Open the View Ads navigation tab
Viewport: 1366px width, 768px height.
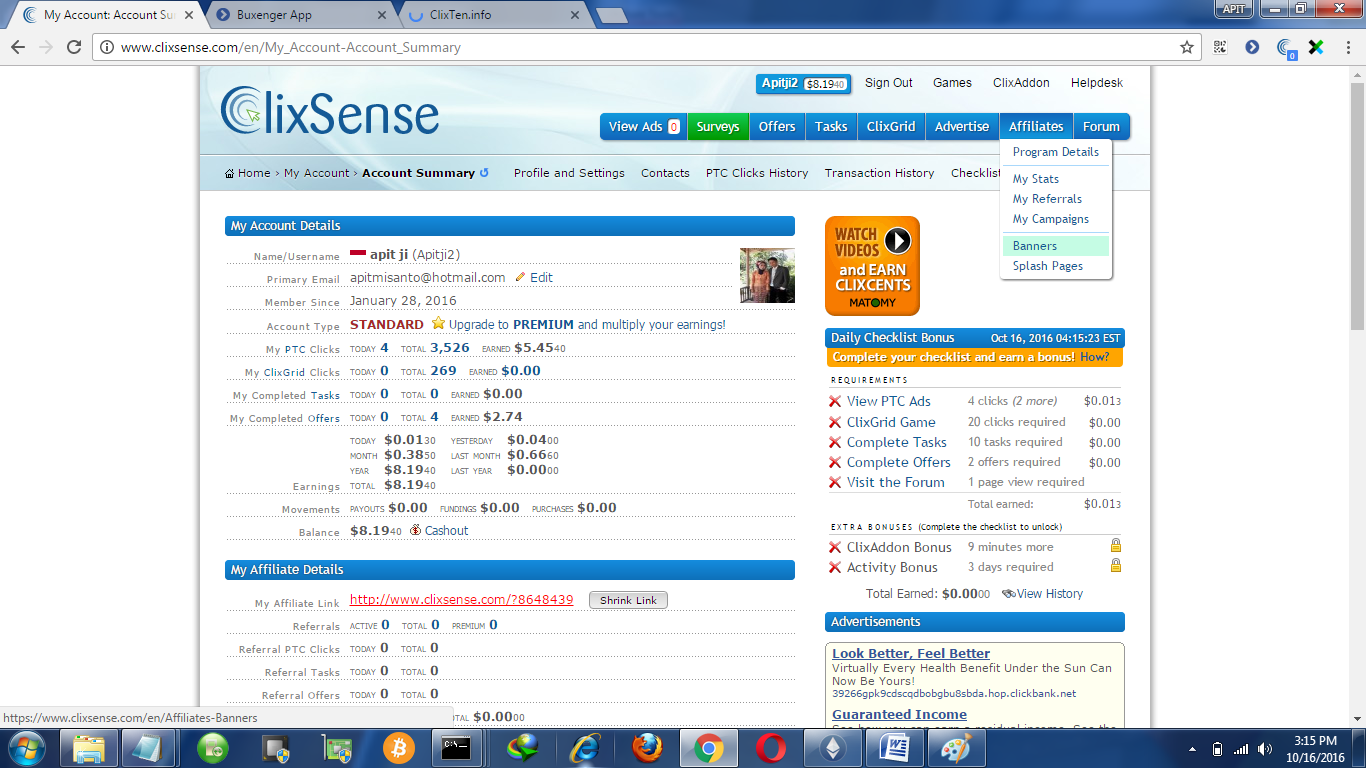644,127
